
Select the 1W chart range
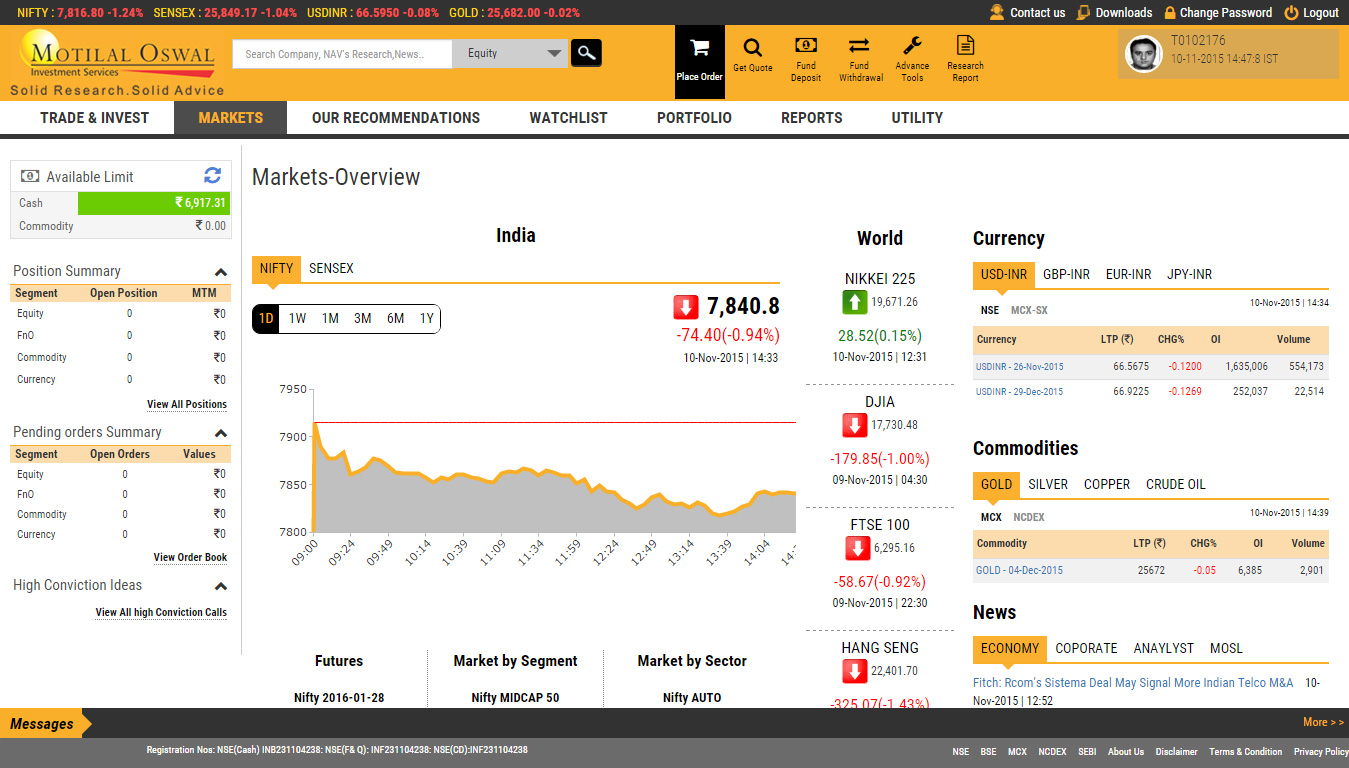[297, 319]
